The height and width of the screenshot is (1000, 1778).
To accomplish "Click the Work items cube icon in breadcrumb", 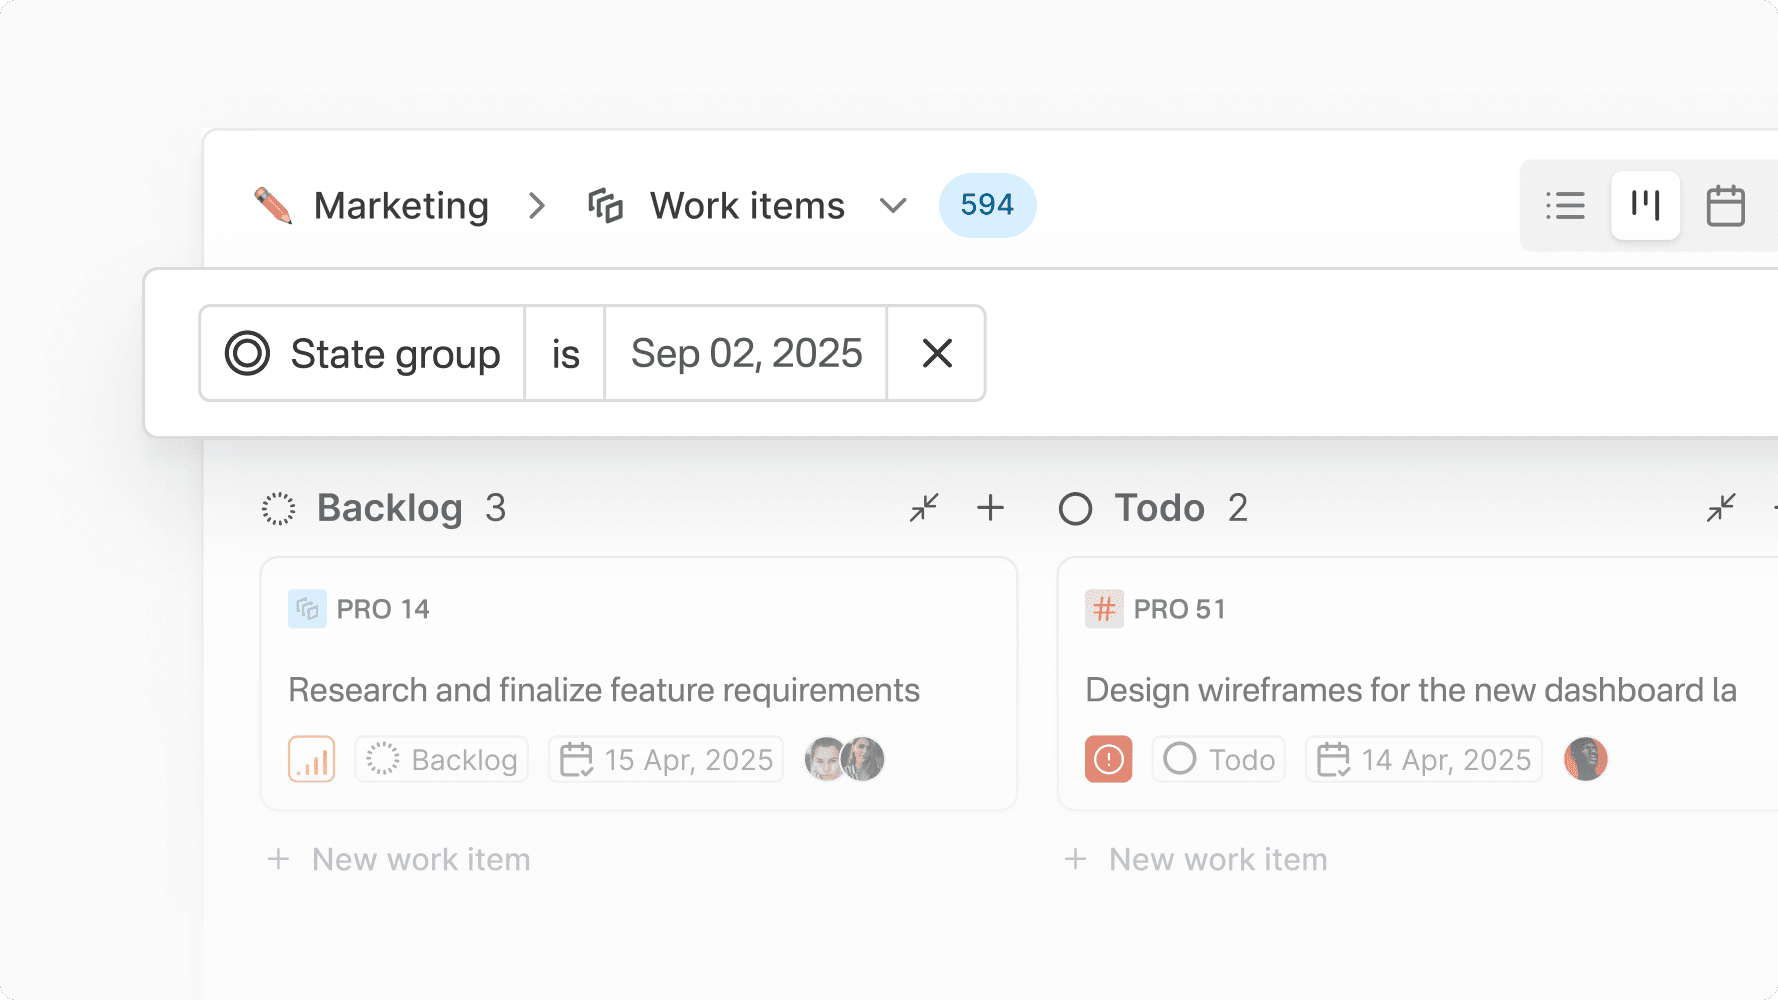I will pyautogui.click(x=606, y=205).
